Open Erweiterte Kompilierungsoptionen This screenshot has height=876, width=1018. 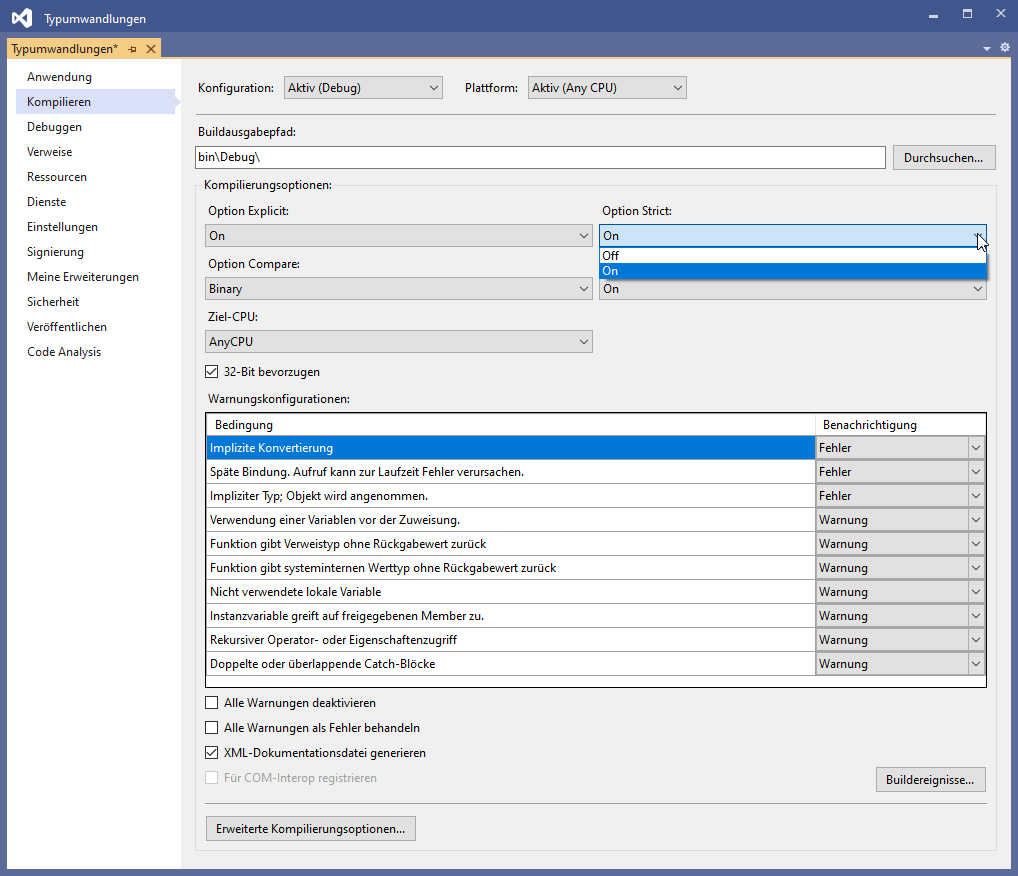click(310, 829)
